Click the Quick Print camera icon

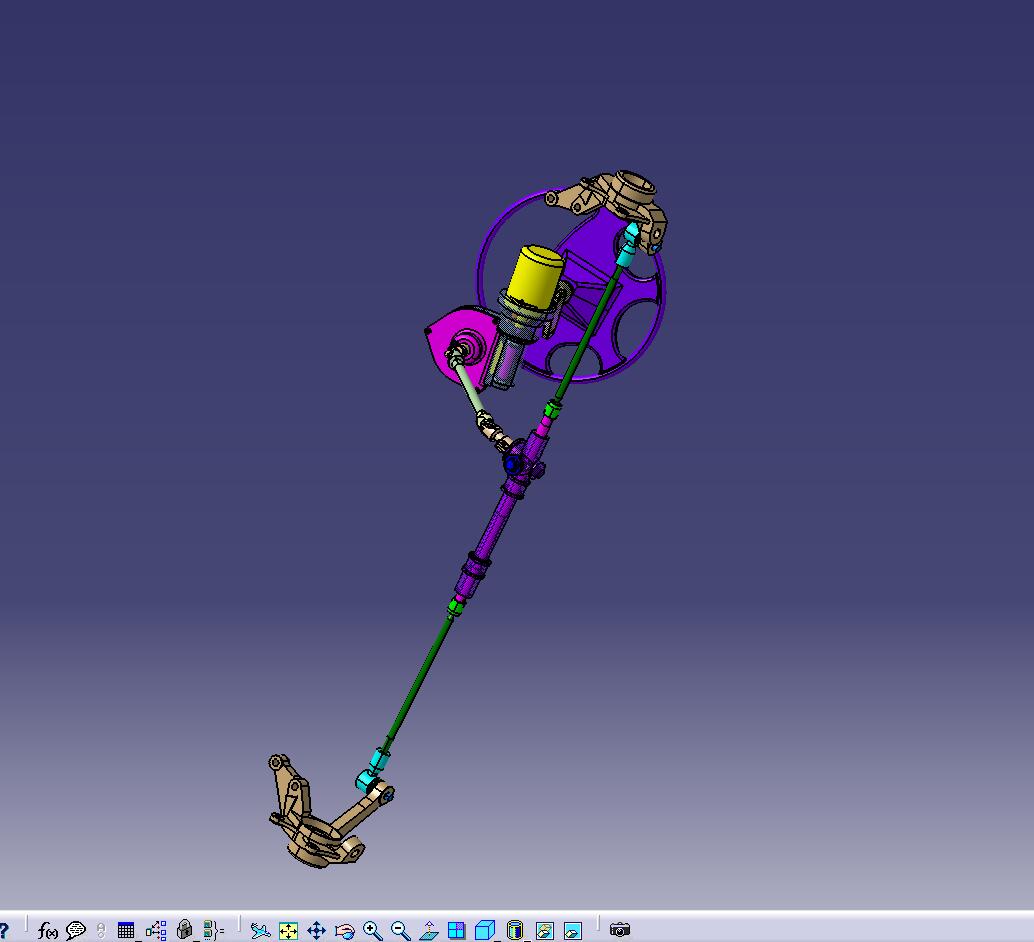[618, 930]
